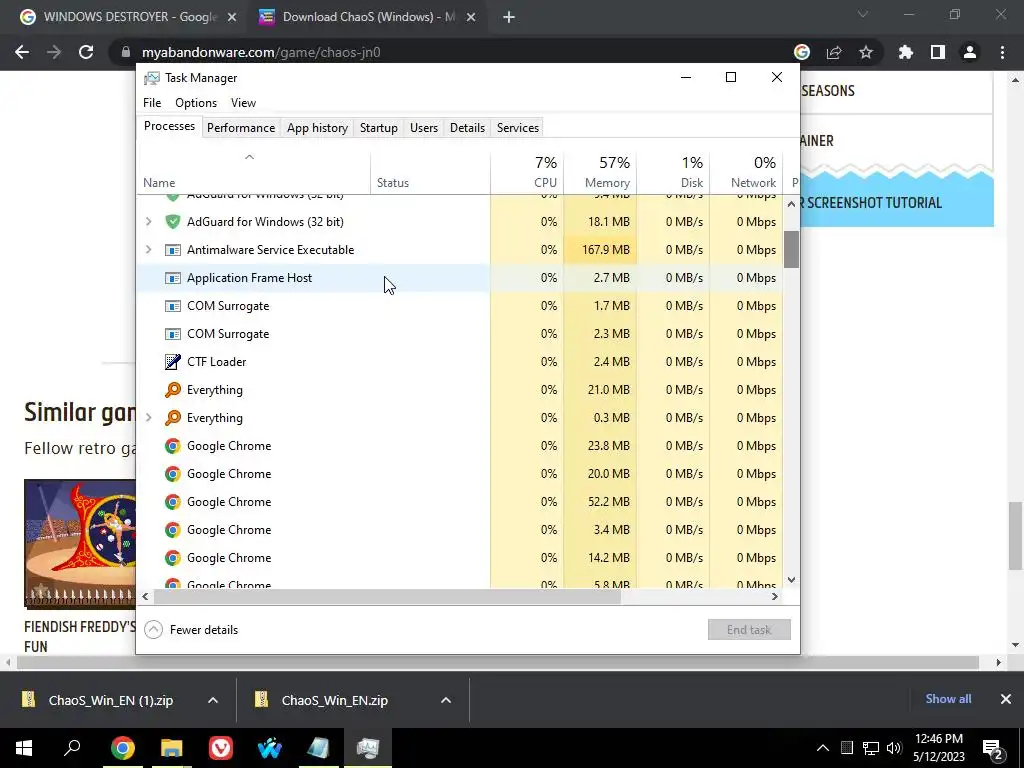Open the ChaoS_Win_EN.zip download

coord(334,700)
